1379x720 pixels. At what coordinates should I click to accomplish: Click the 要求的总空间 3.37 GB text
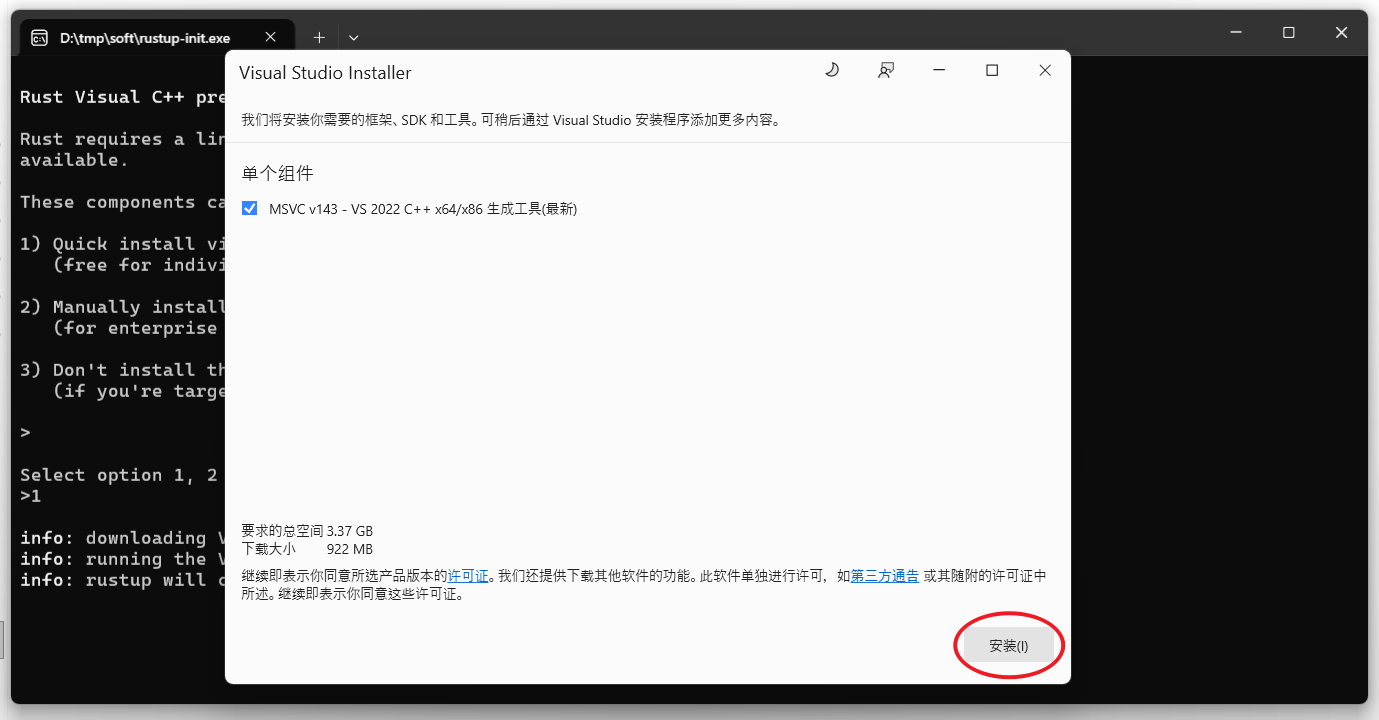(307, 531)
